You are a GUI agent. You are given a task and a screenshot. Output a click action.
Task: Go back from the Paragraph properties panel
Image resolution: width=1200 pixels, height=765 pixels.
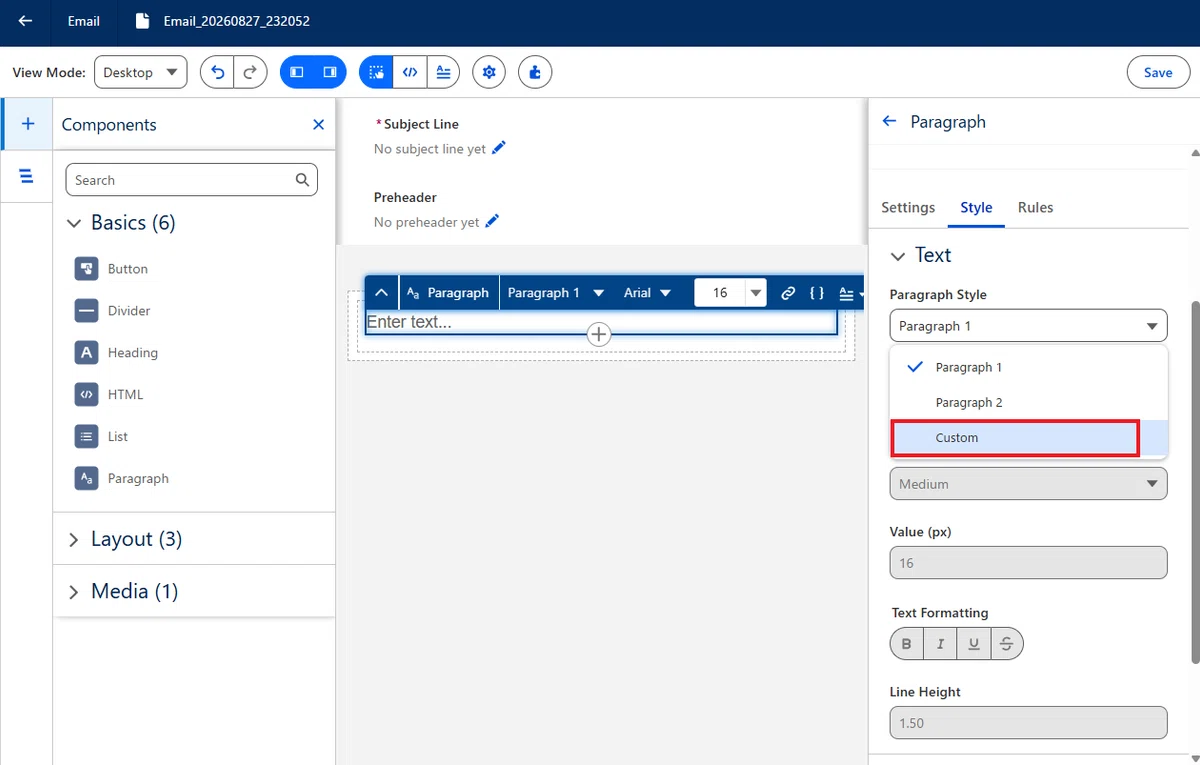(x=889, y=121)
